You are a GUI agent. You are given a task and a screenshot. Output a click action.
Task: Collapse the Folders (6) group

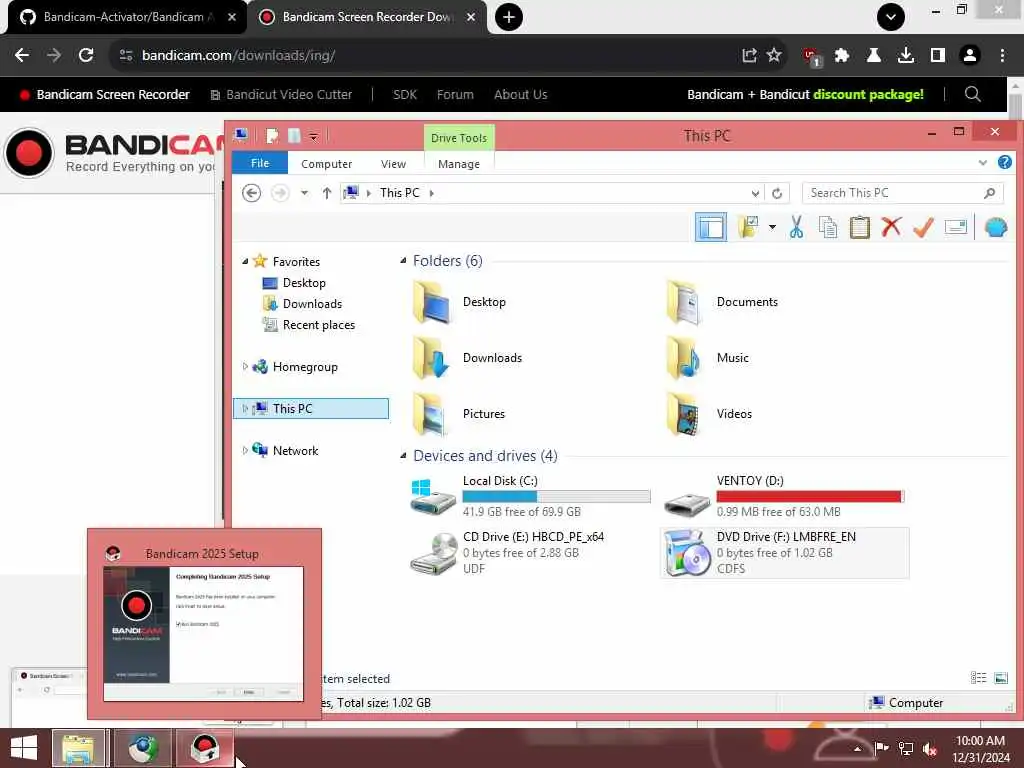404,261
